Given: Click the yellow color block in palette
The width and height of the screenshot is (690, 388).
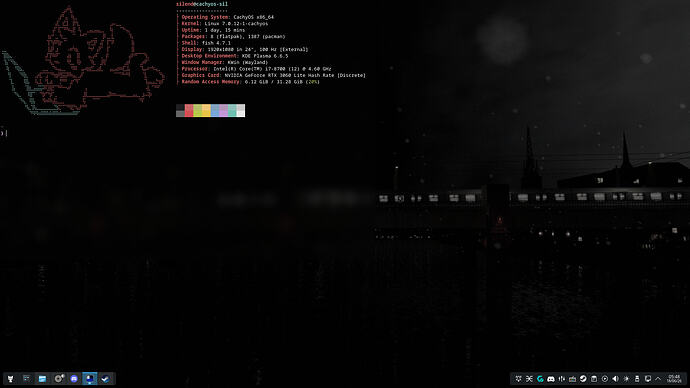Looking at the screenshot, I should 206,110.
